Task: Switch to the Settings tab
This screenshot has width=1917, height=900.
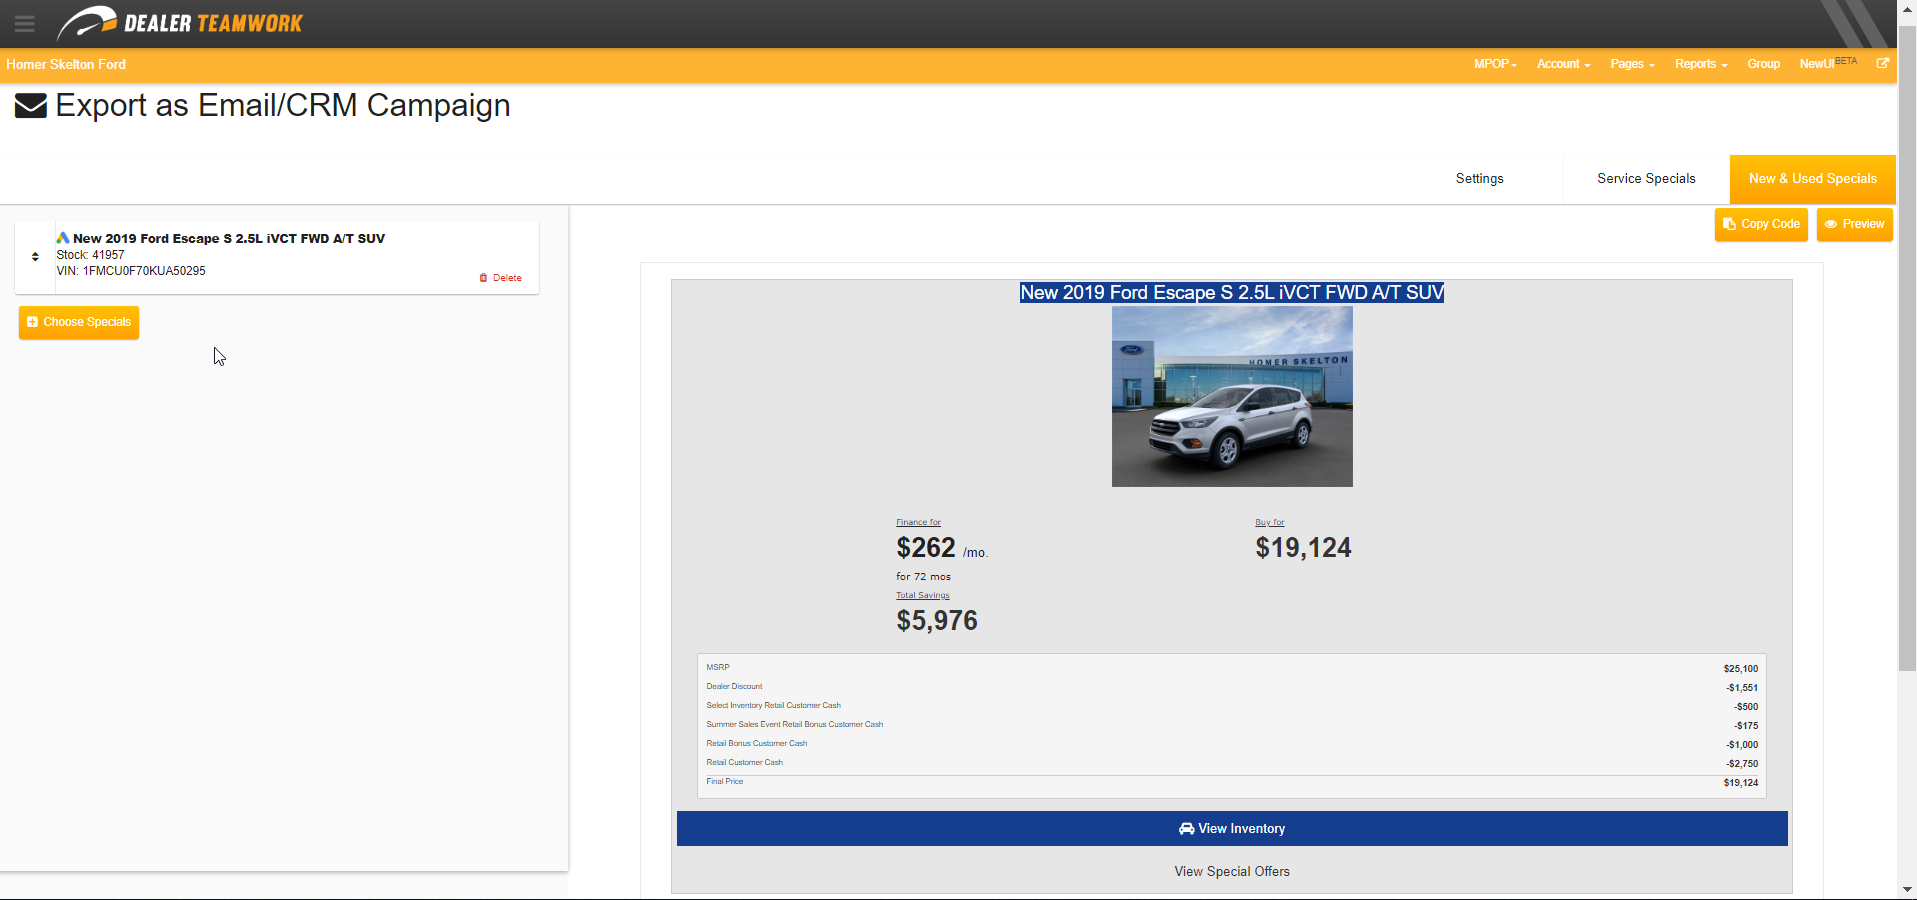Action: point(1479,178)
